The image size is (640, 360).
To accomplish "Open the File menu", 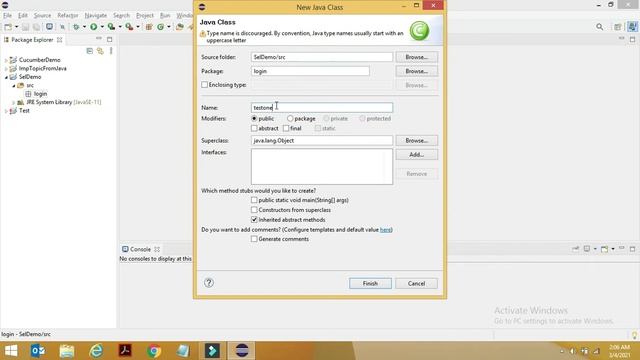I will pyautogui.click(x=7, y=15).
